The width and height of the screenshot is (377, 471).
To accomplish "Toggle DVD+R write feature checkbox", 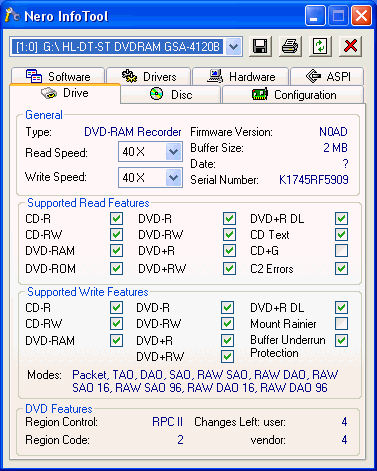I will (x=227, y=341).
